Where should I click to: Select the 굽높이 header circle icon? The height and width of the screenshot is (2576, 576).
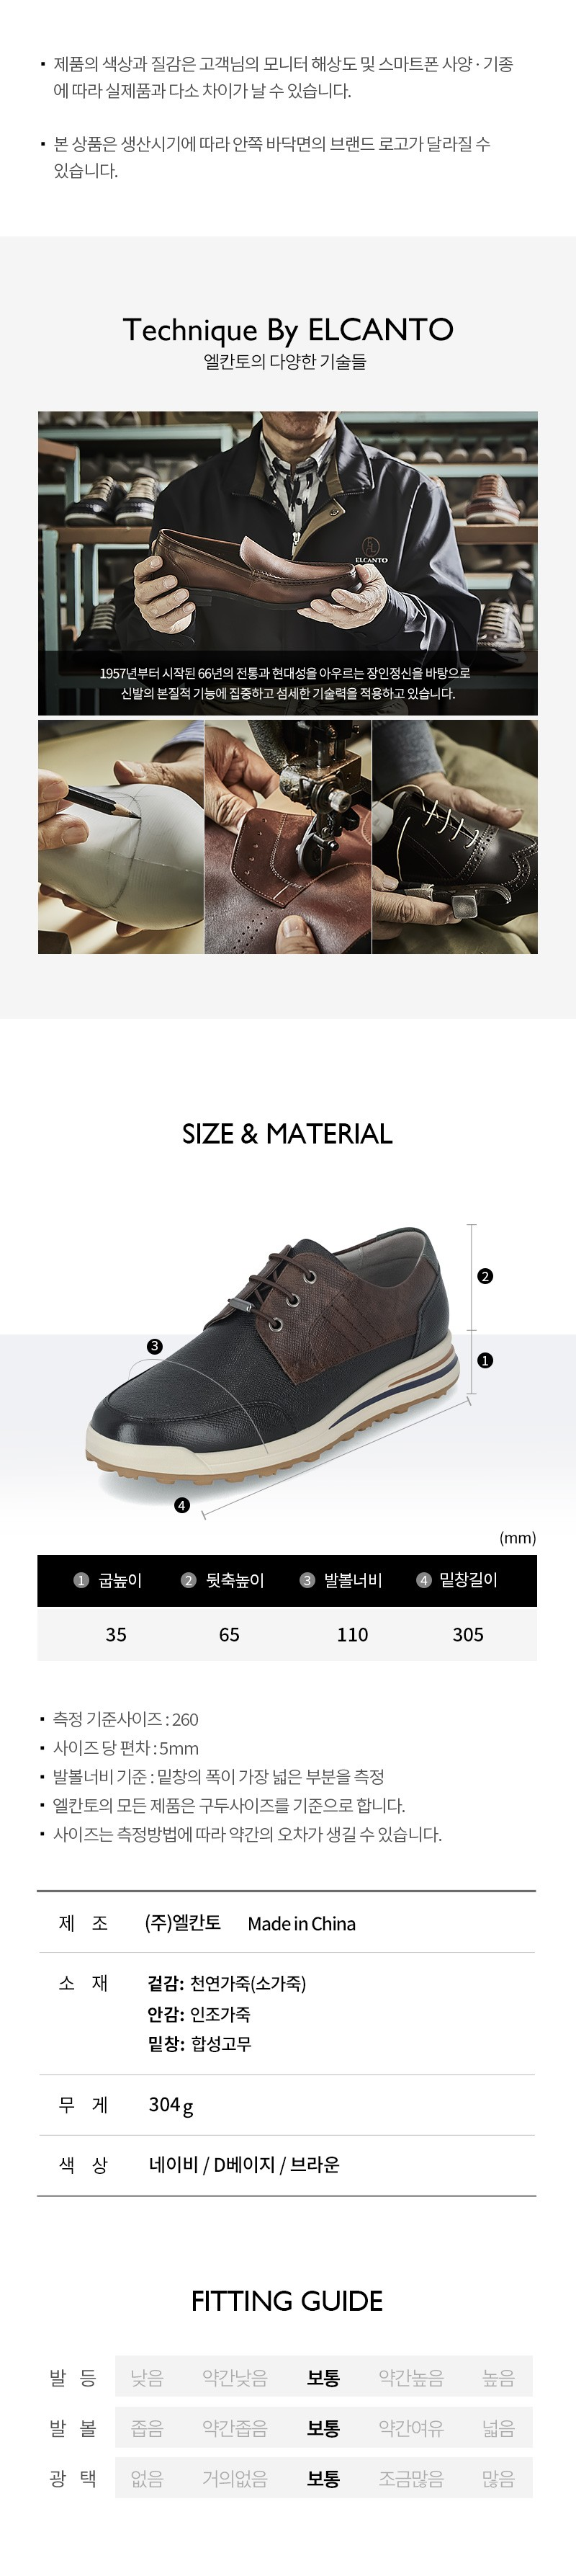coord(82,1580)
